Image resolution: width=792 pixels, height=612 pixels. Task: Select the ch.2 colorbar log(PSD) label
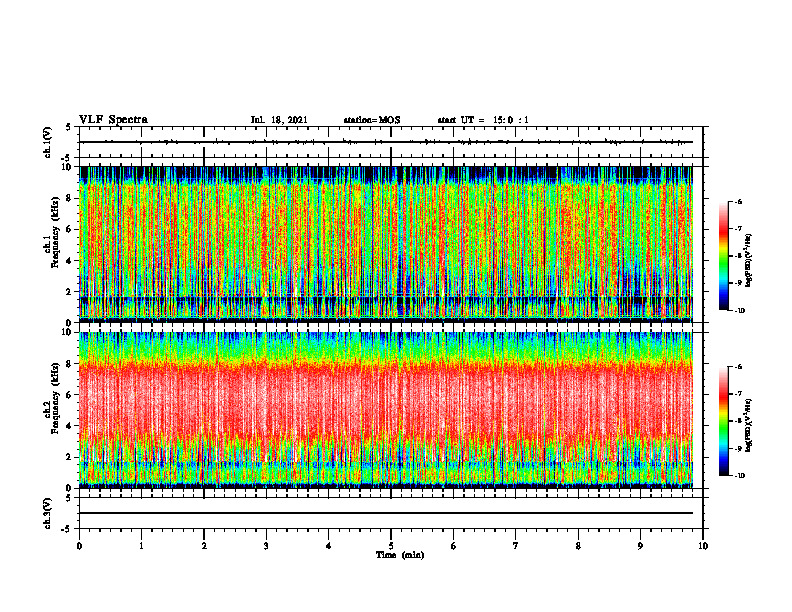749,425
